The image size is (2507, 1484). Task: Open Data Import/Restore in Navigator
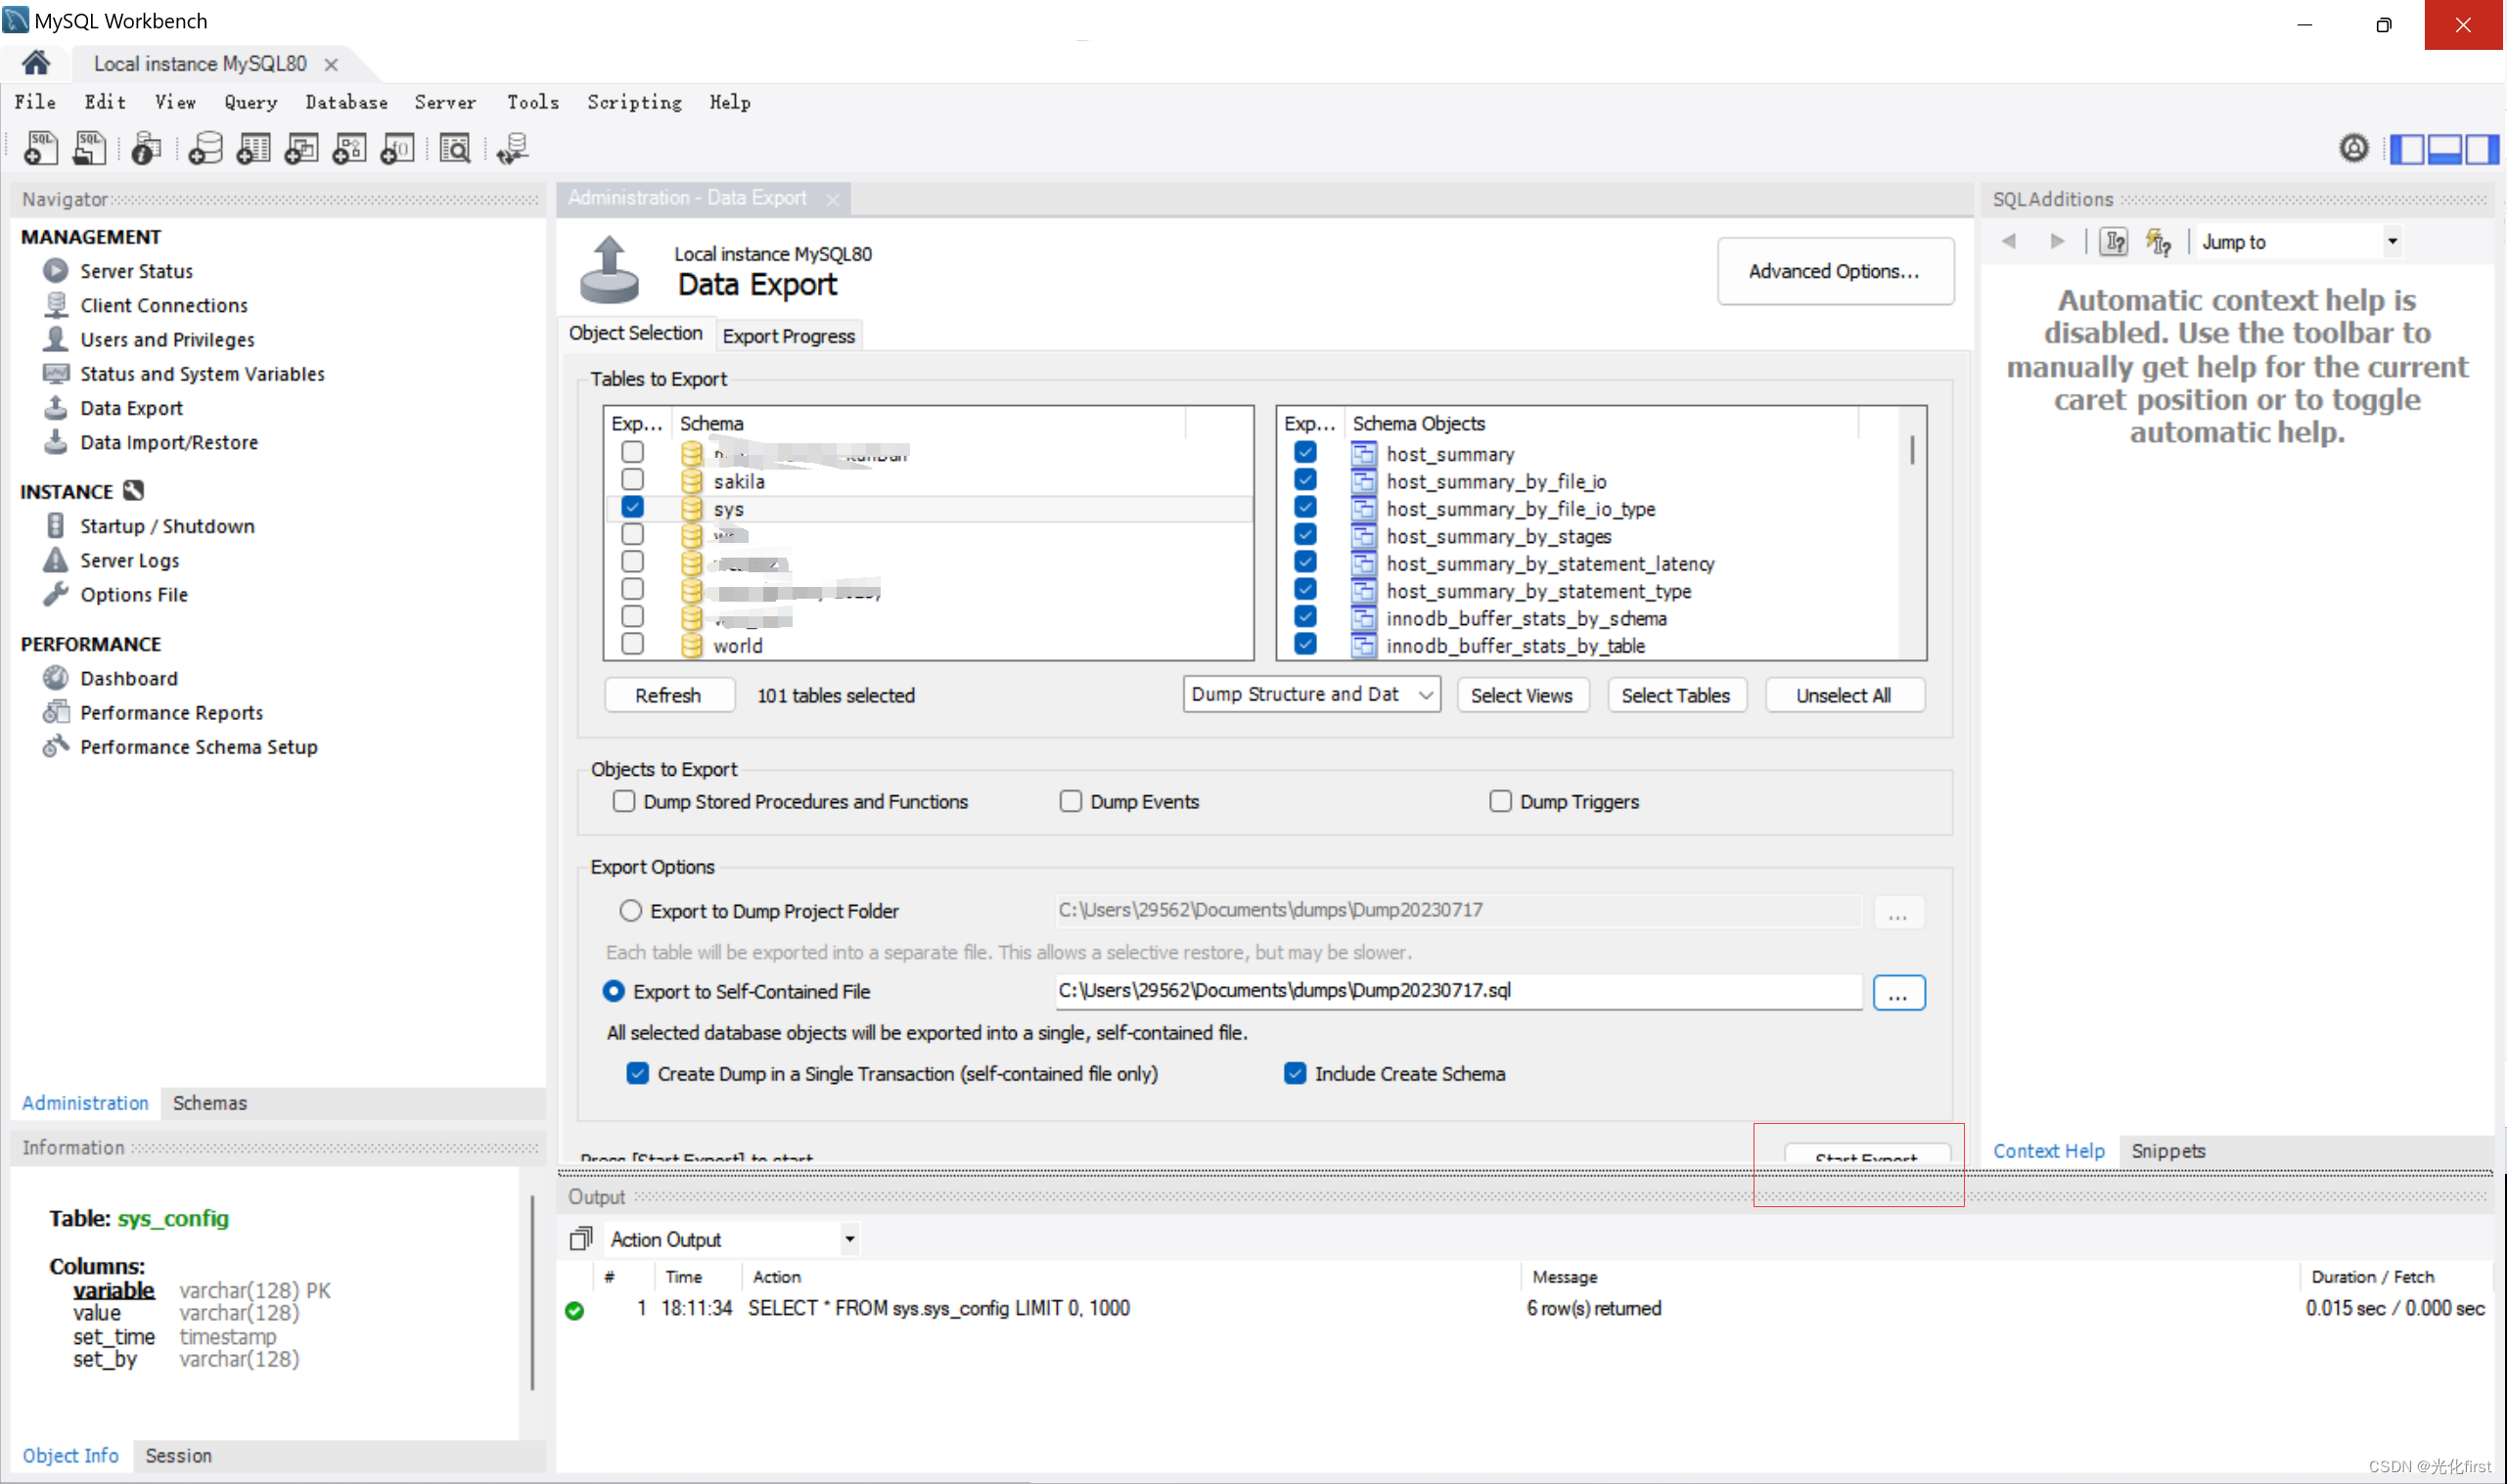pyautogui.click(x=169, y=442)
